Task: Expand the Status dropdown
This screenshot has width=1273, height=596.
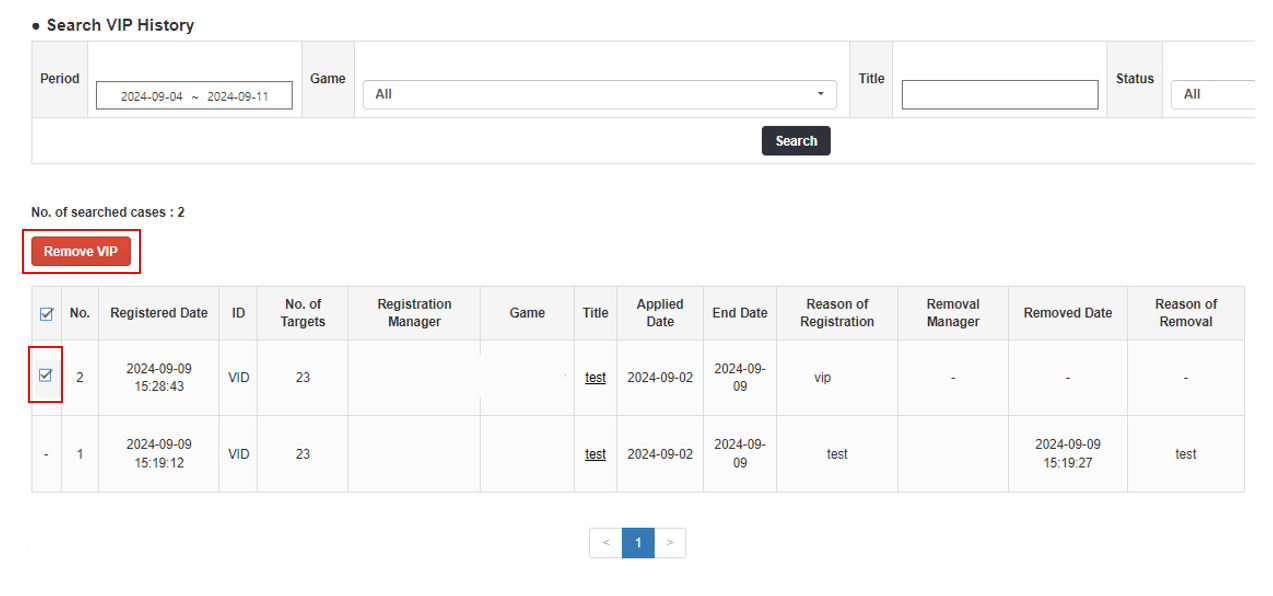Action: pos(1212,94)
